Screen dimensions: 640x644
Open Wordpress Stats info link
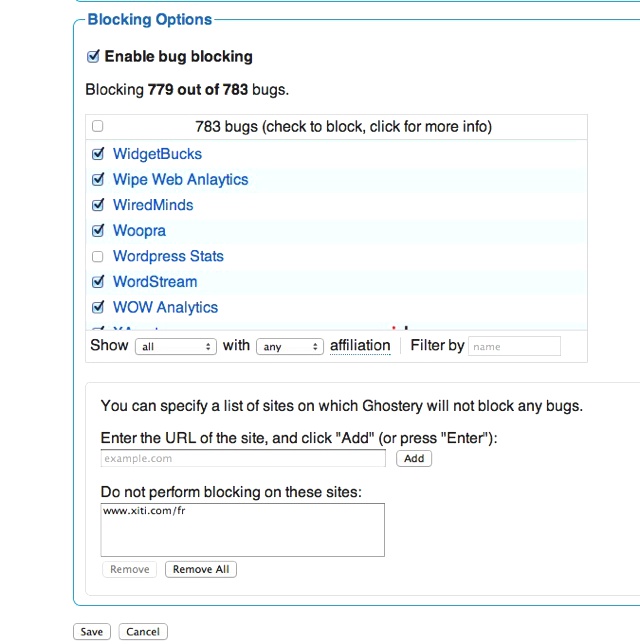(x=168, y=256)
